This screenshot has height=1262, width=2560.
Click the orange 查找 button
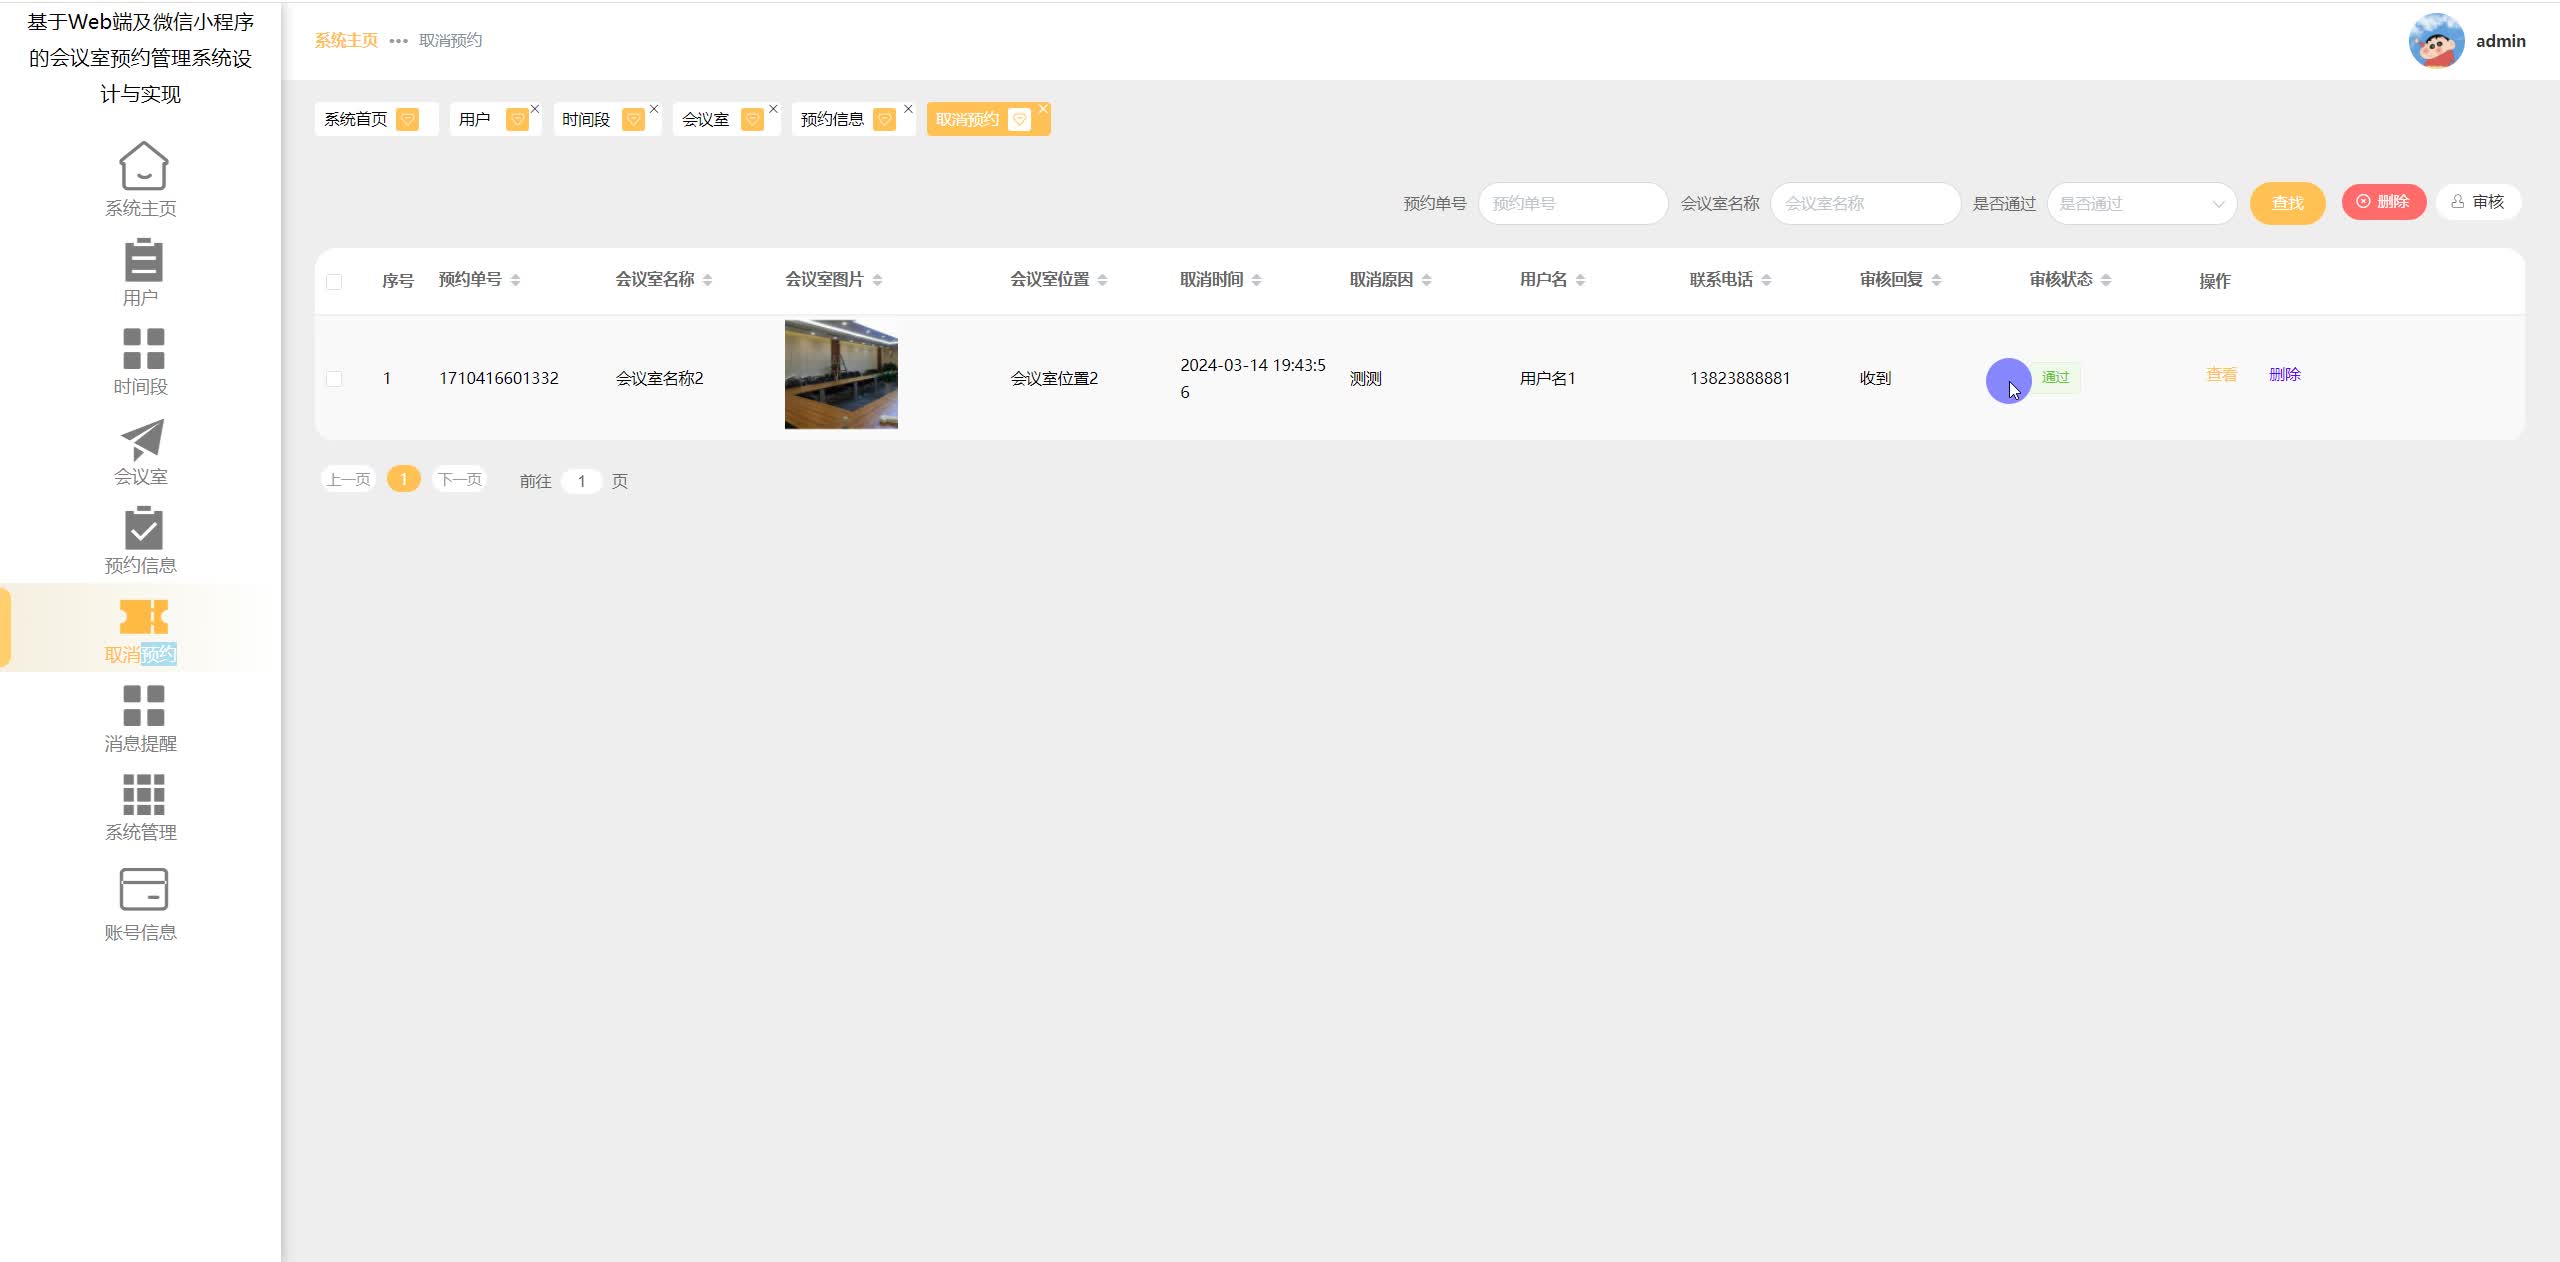2287,204
